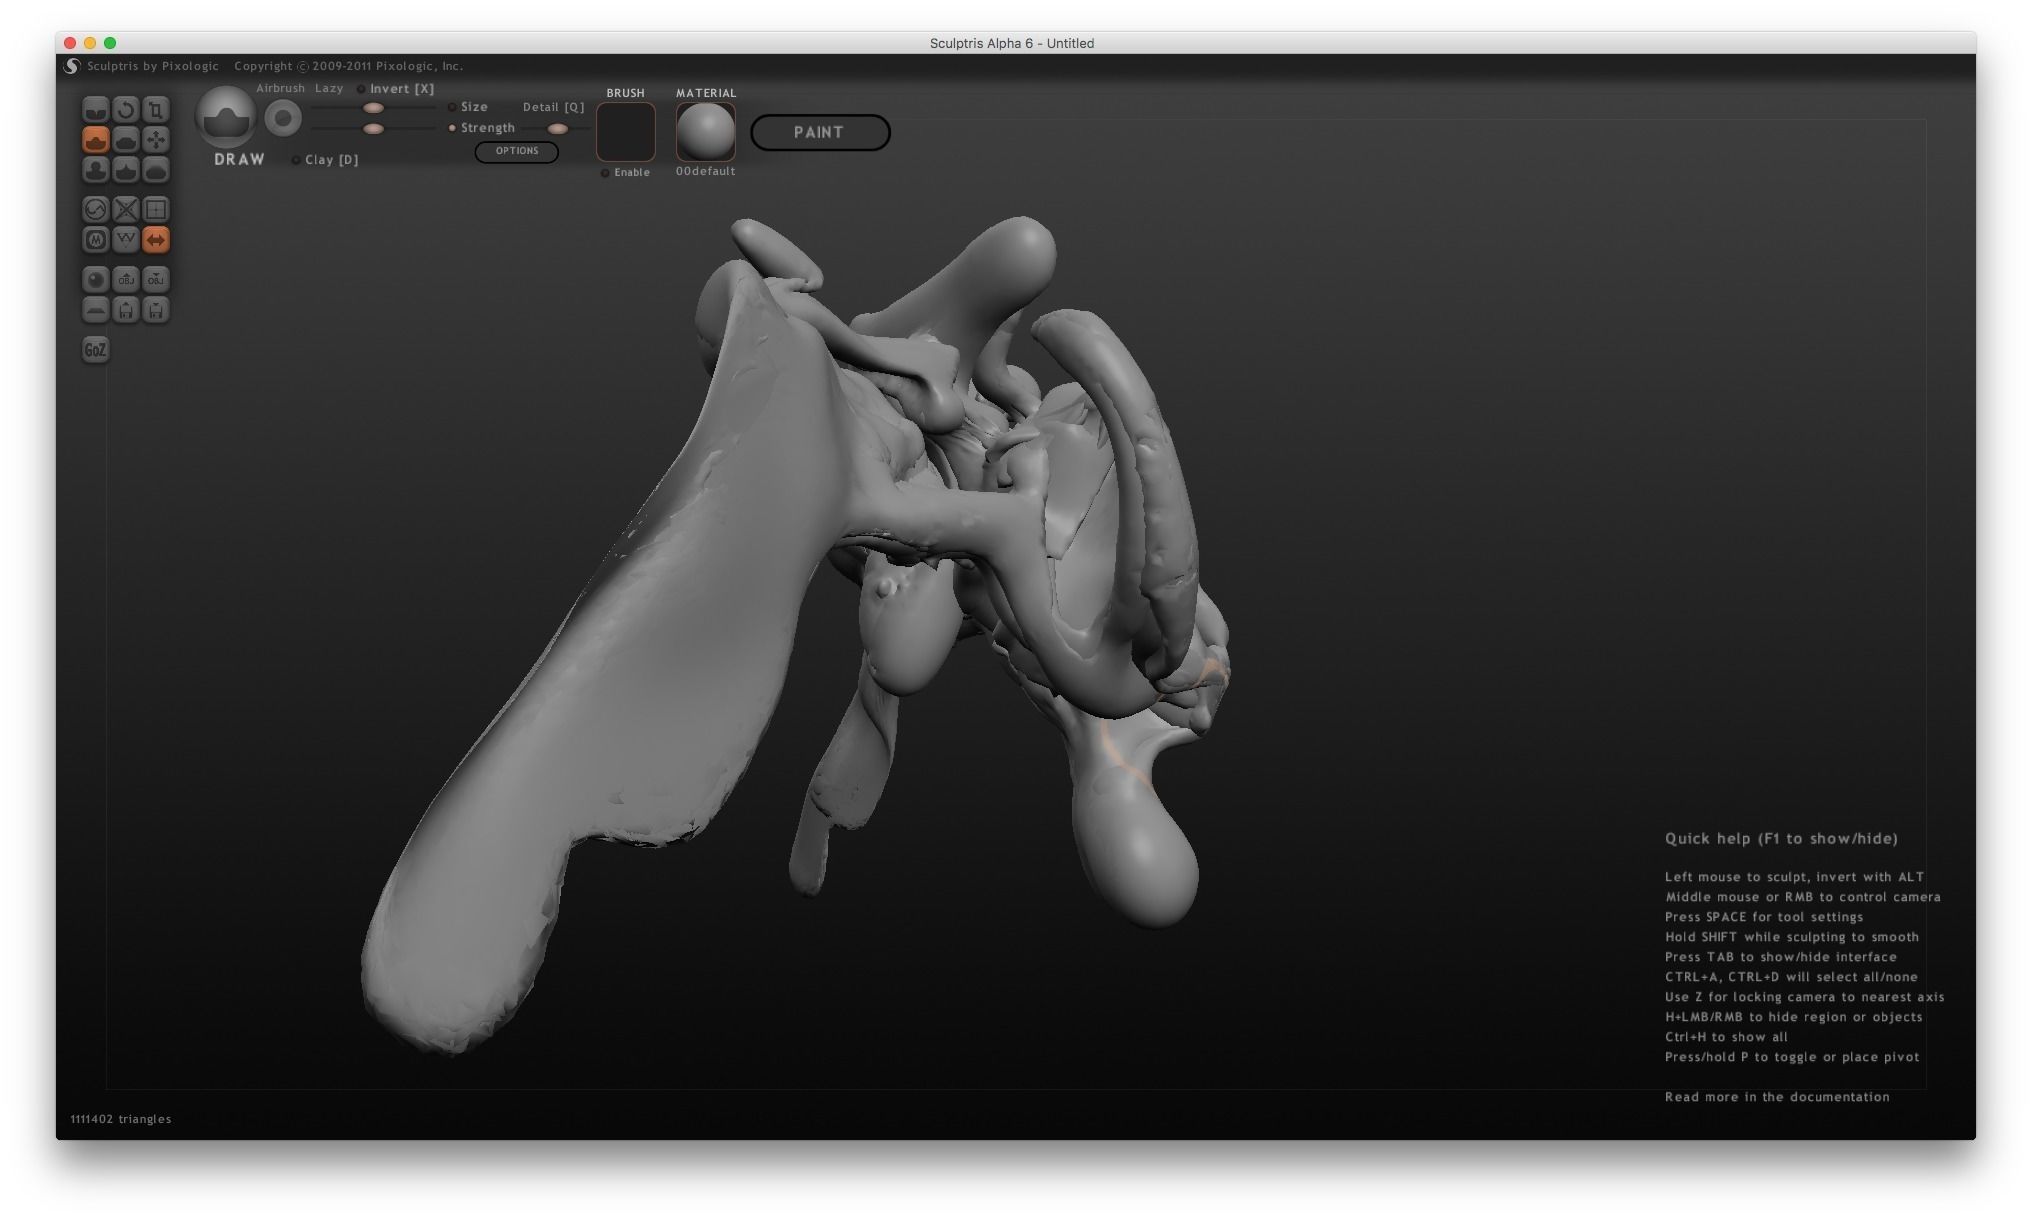Toggle the Invert [X] option

(x=396, y=89)
